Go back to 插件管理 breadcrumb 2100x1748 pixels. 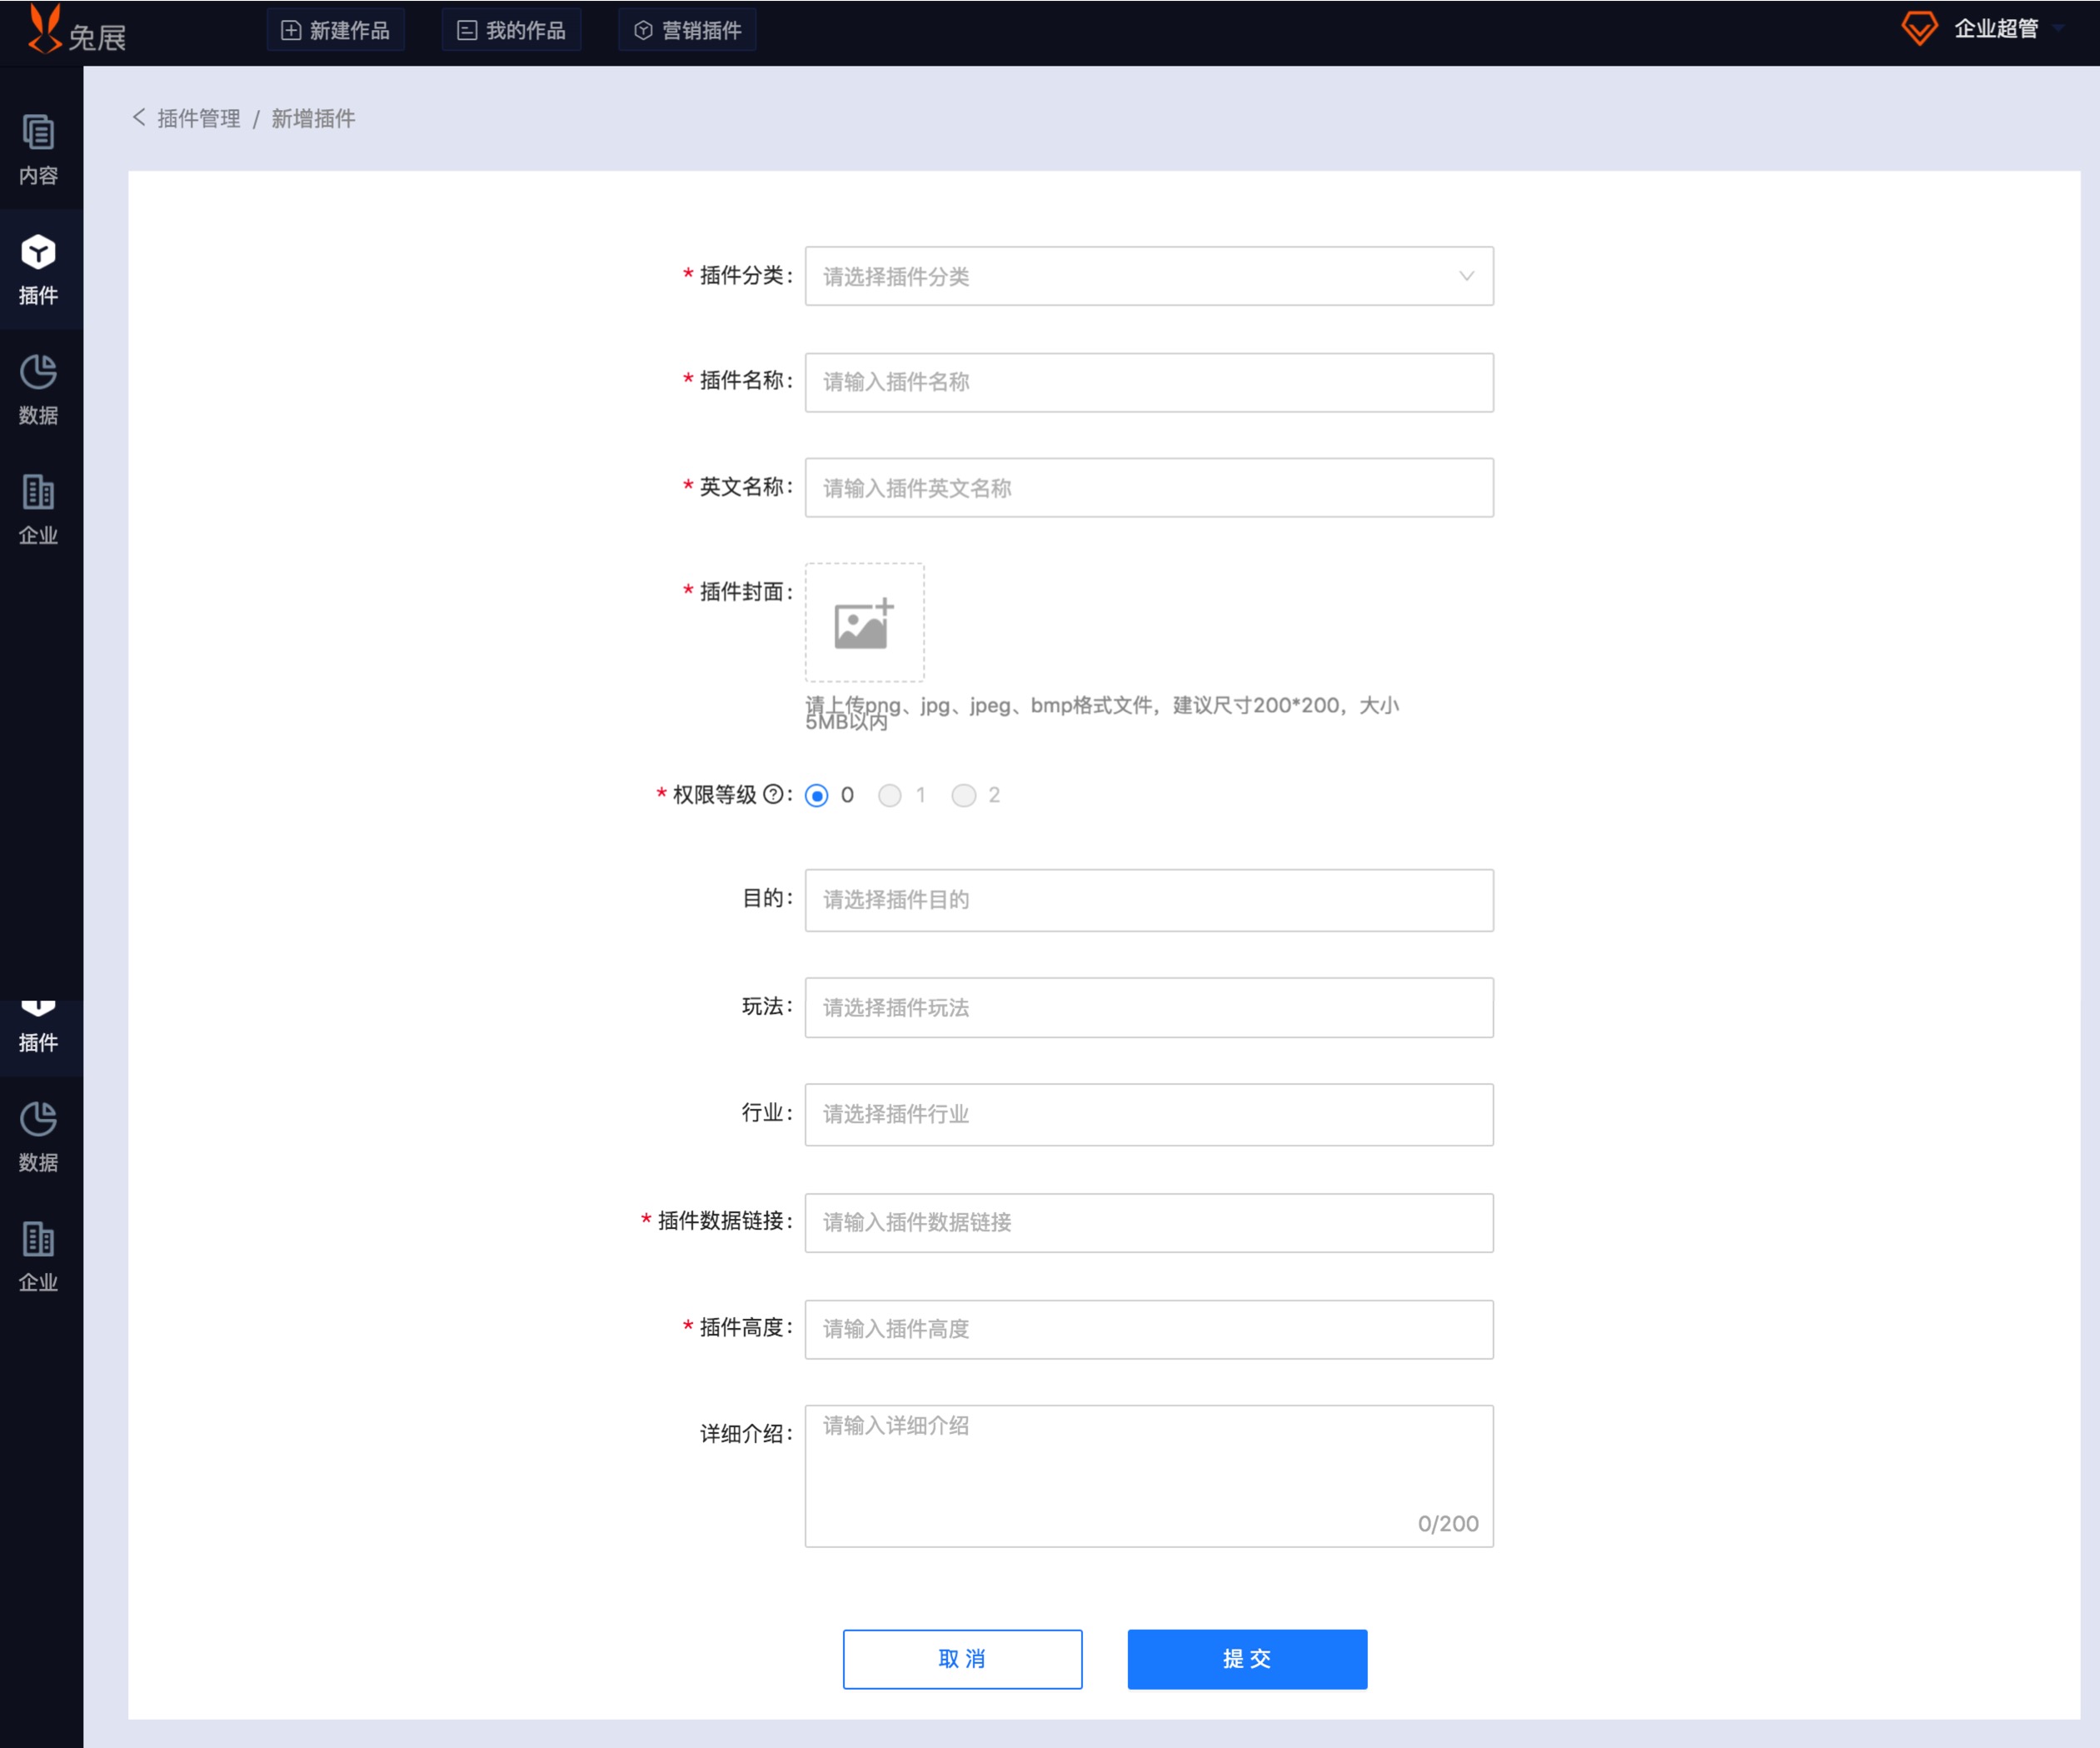[198, 119]
